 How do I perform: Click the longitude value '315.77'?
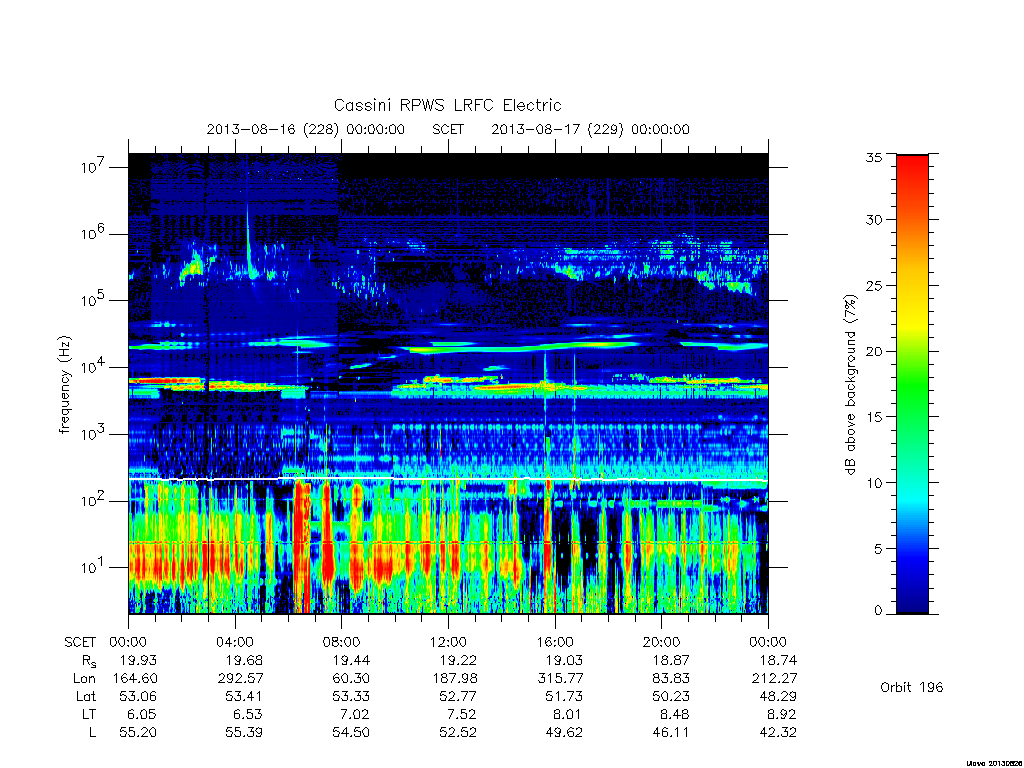click(x=560, y=679)
